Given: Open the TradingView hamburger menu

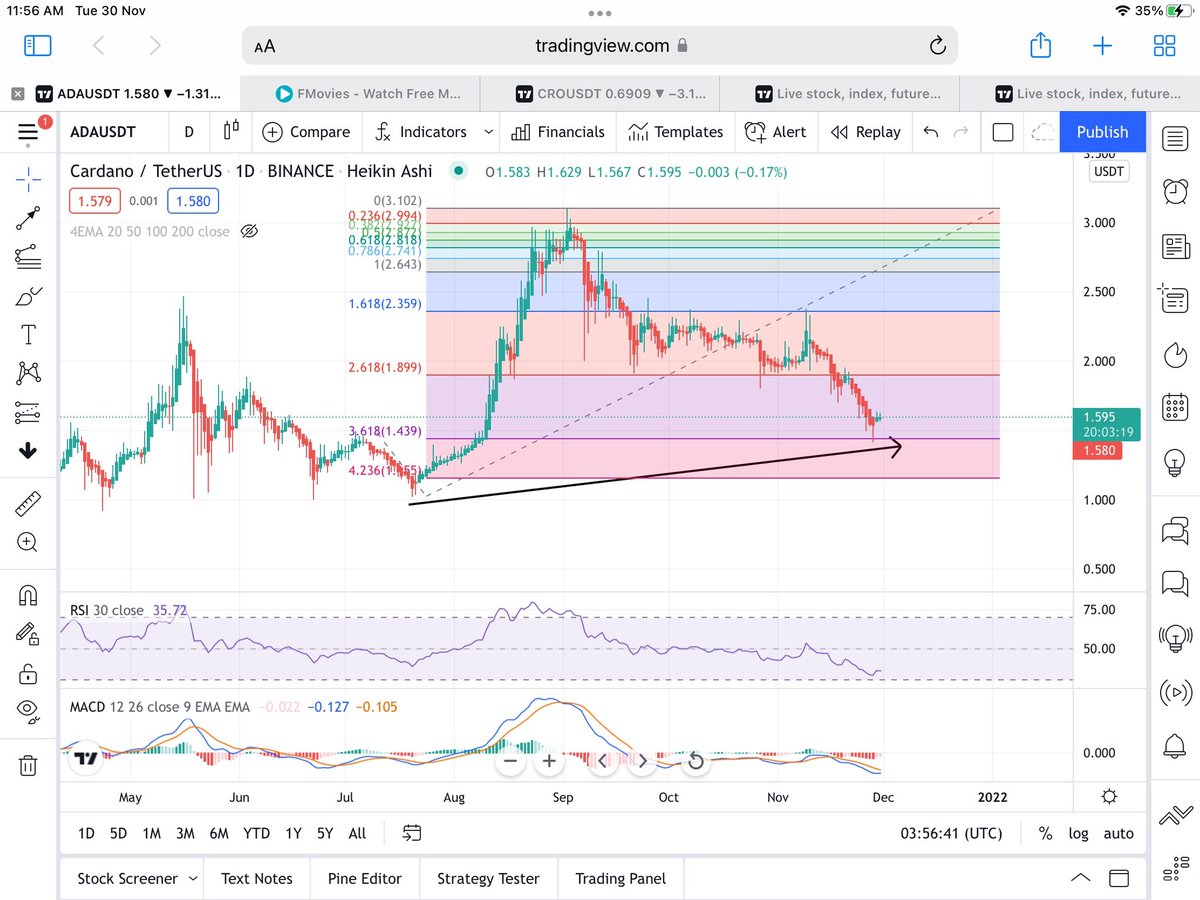Looking at the screenshot, I should tap(29, 131).
